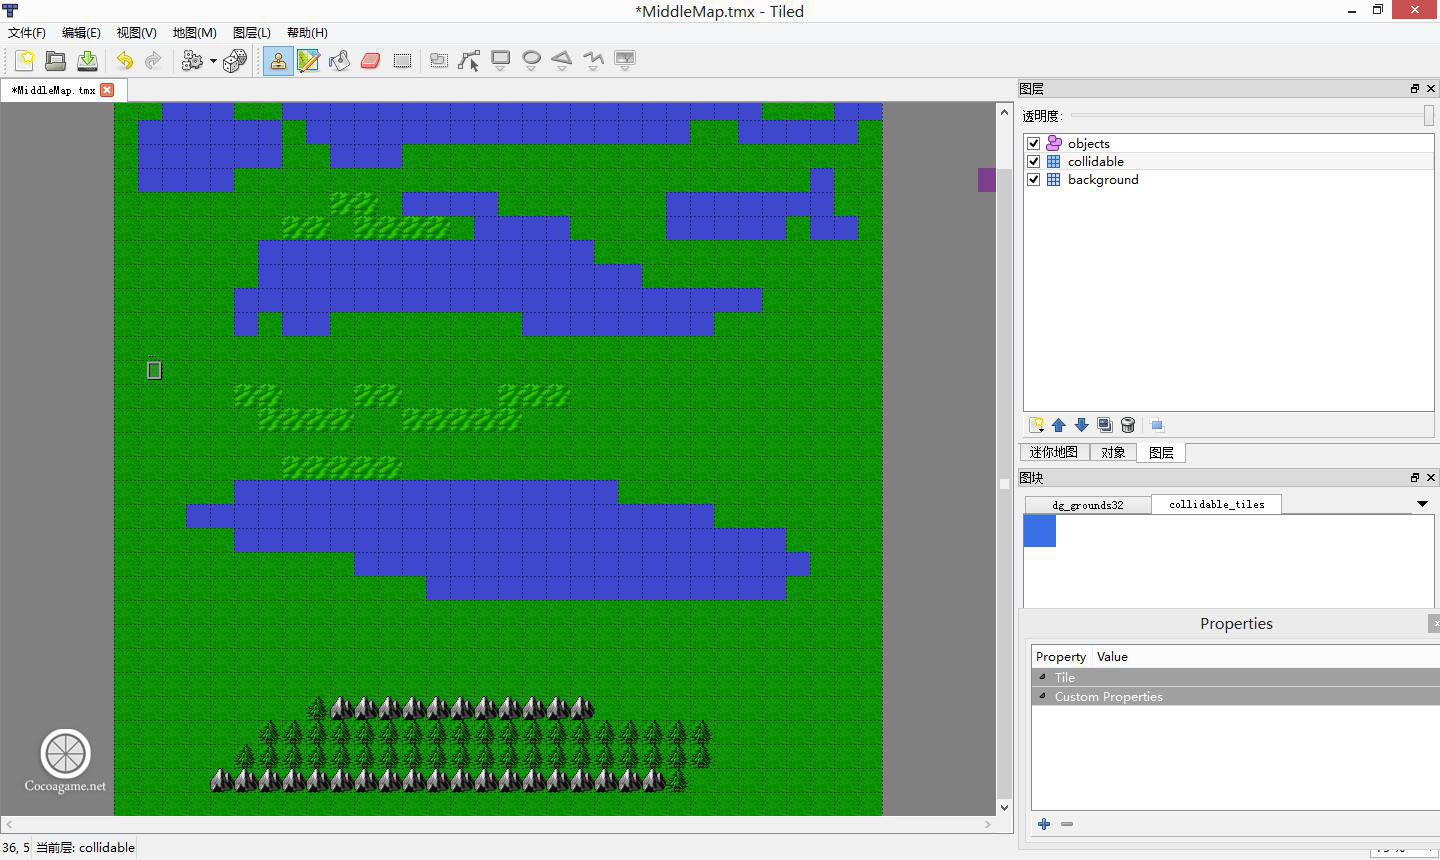
Task: Click the toggle other layers icon
Action: (1157, 425)
